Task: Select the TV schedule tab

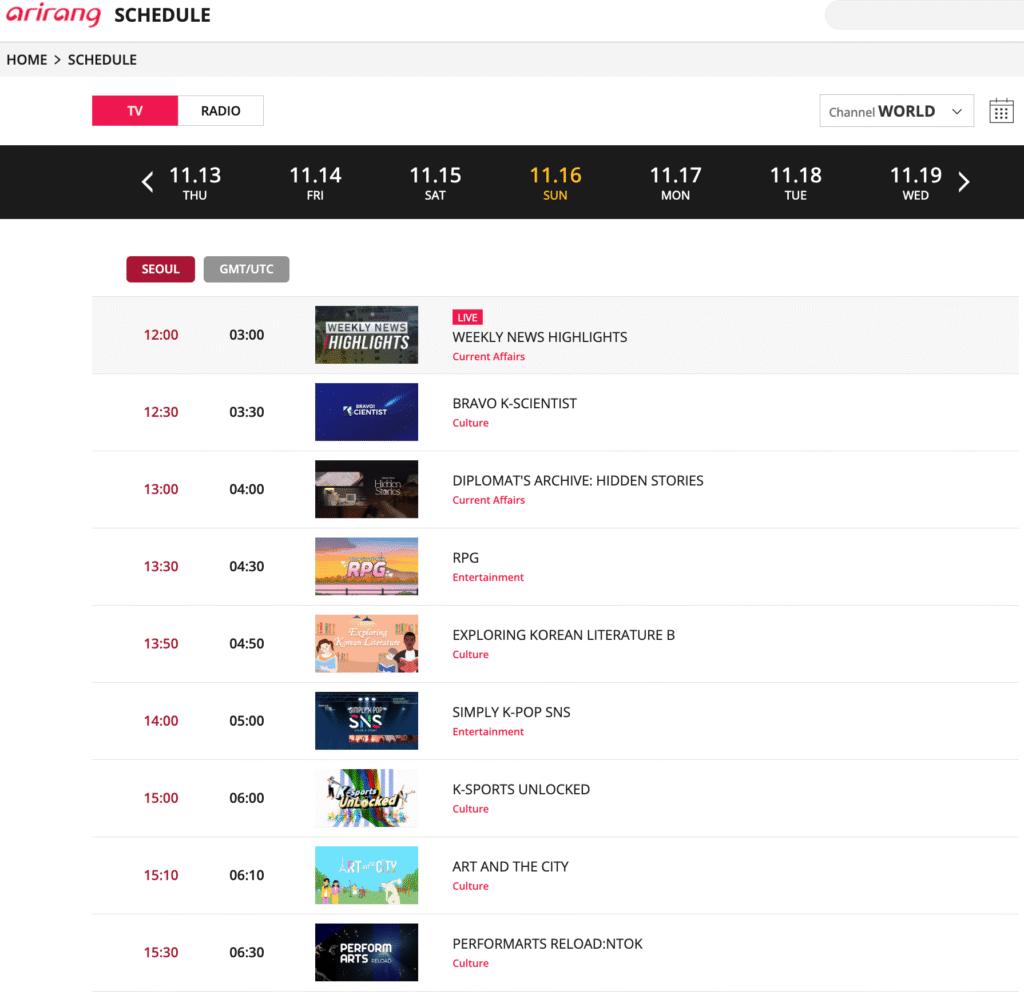Action: click(135, 111)
